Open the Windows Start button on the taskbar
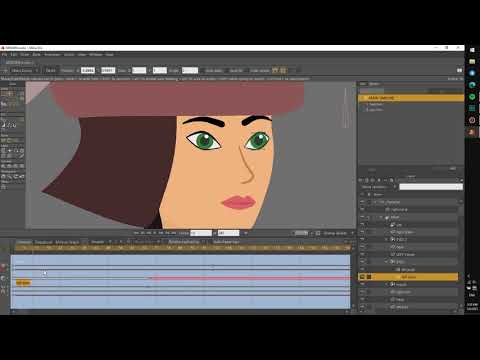 [472, 50]
